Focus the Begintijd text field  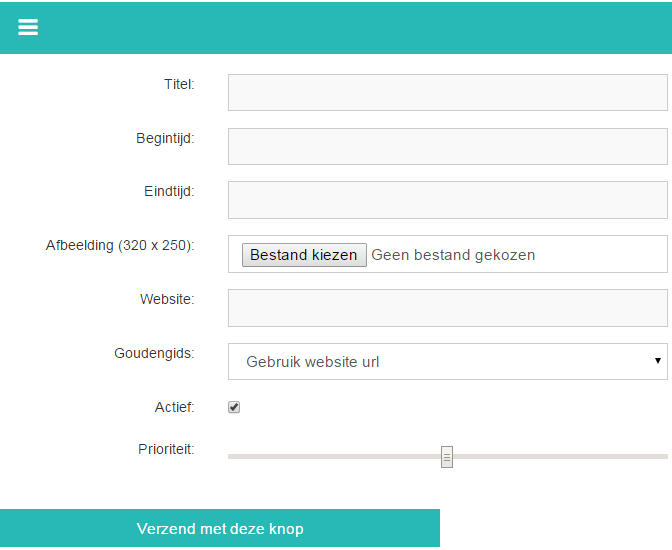(447, 146)
